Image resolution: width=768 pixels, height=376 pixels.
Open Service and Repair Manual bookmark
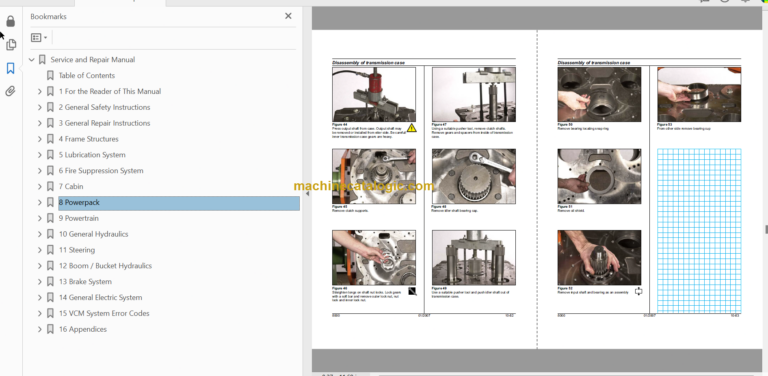(x=93, y=60)
